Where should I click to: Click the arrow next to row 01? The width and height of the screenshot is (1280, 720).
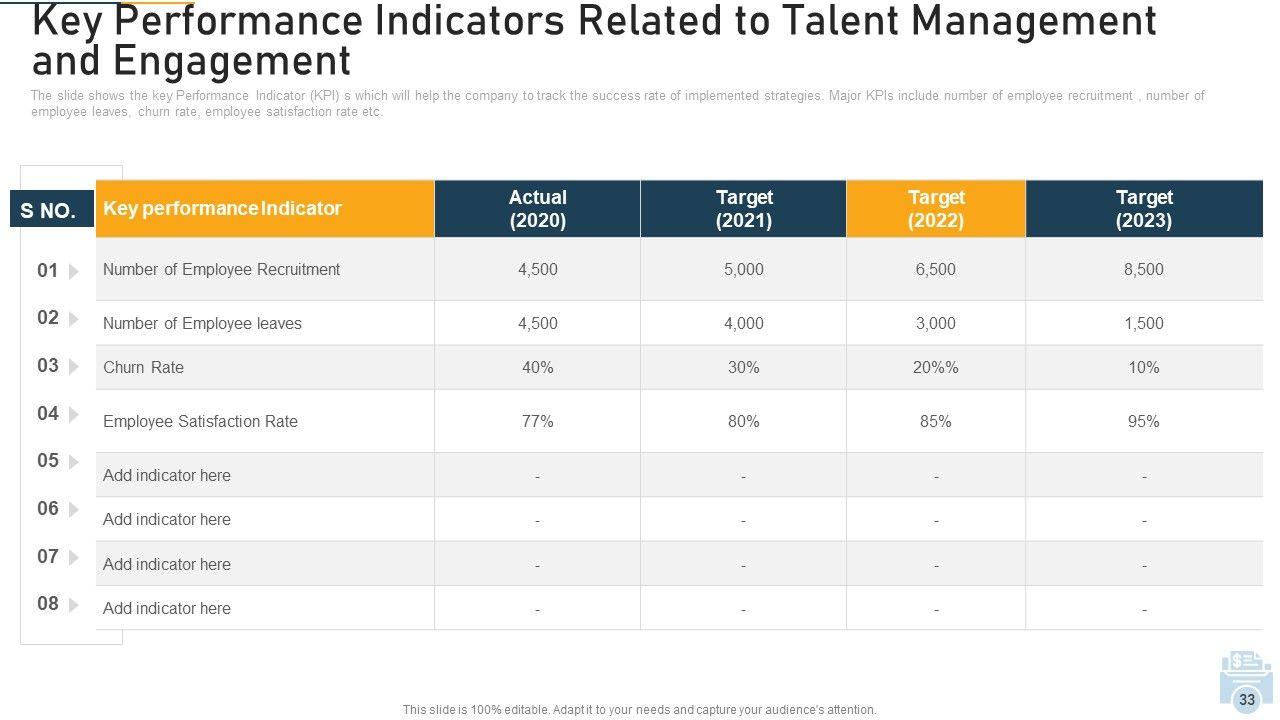pos(73,271)
